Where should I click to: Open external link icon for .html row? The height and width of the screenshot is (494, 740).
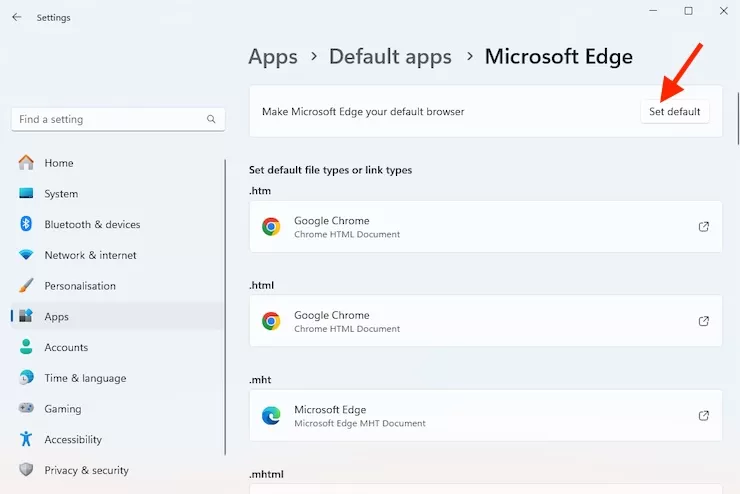pyautogui.click(x=704, y=321)
